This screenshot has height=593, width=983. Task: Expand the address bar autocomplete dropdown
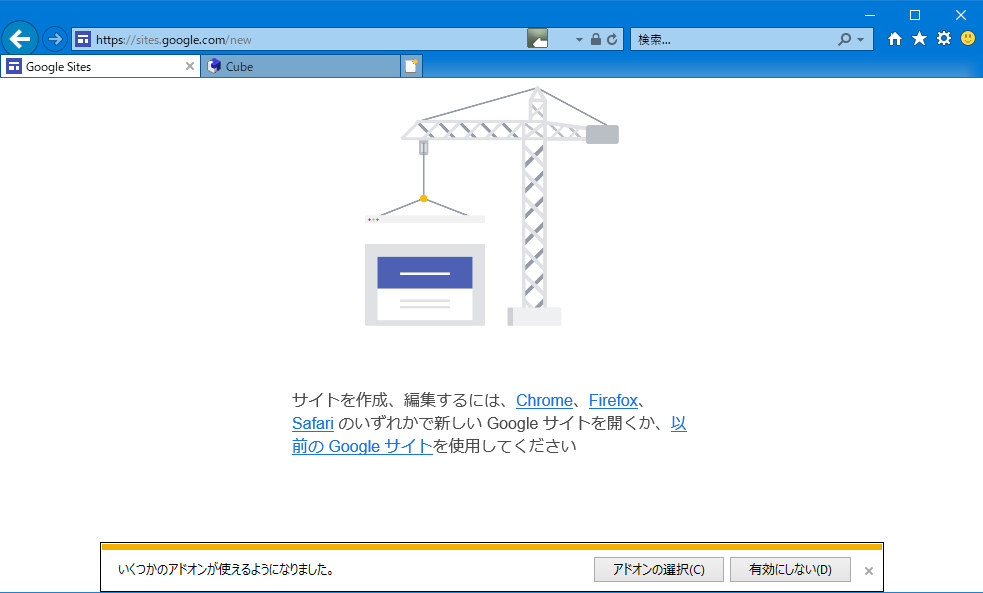(577, 39)
